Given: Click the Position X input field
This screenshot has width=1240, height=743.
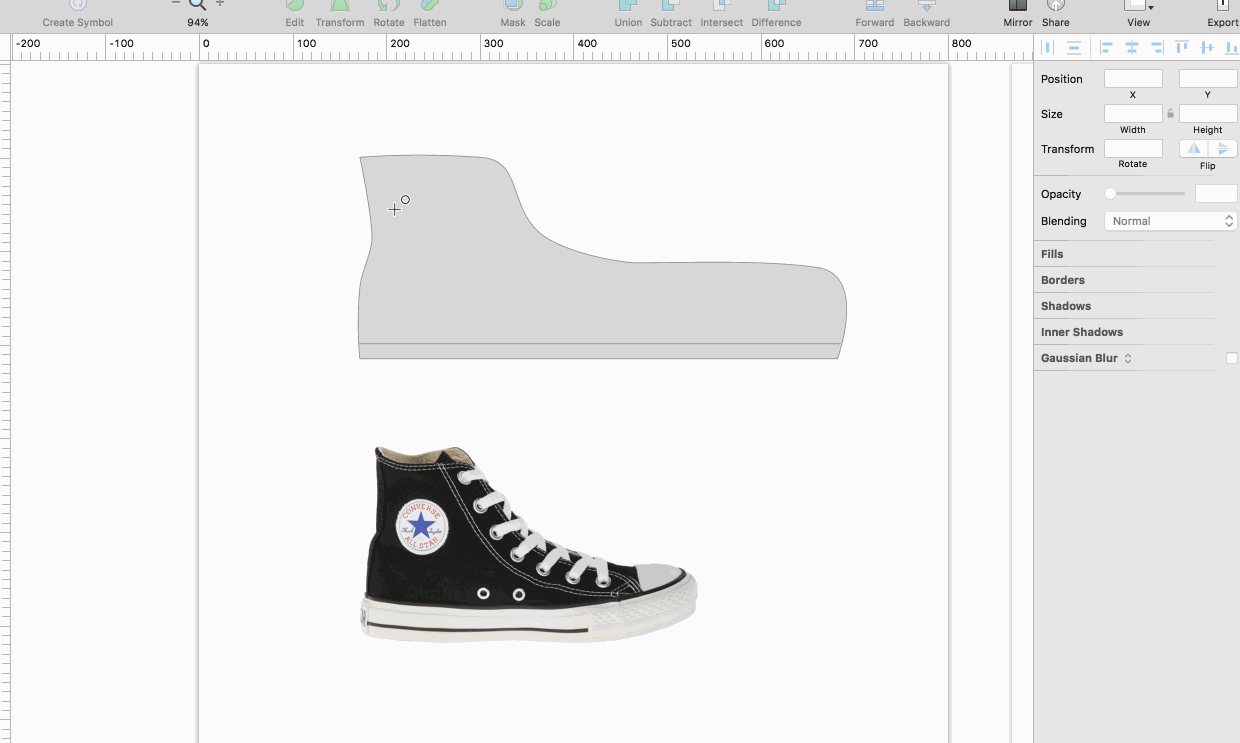Looking at the screenshot, I should point(1133,78).
